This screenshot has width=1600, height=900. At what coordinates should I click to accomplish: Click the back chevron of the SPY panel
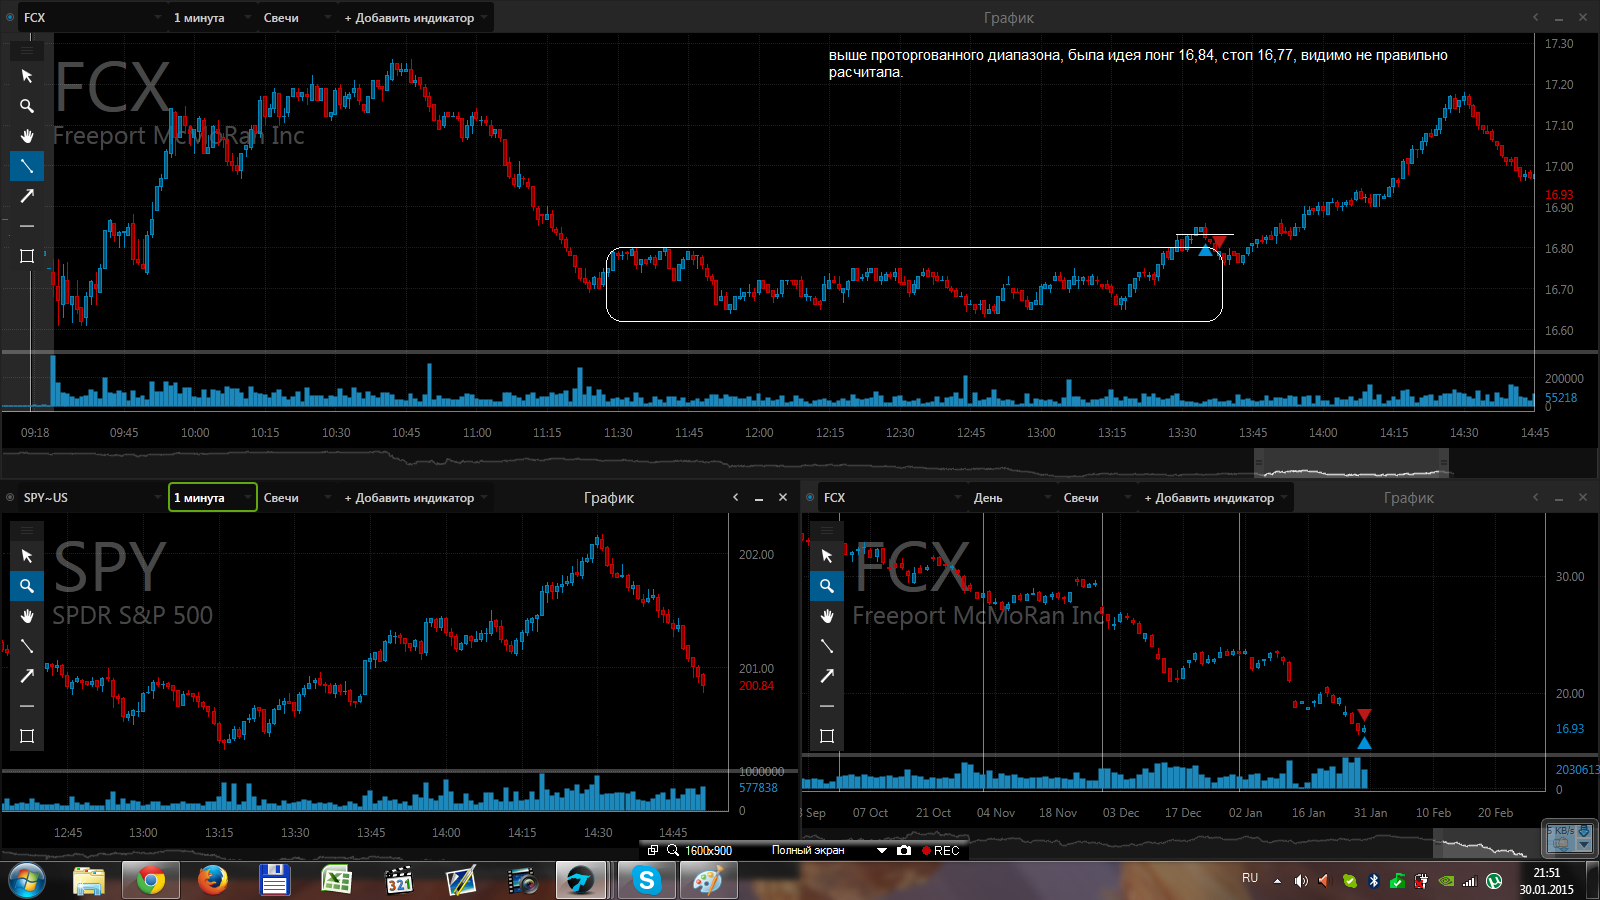pos(736,497)
